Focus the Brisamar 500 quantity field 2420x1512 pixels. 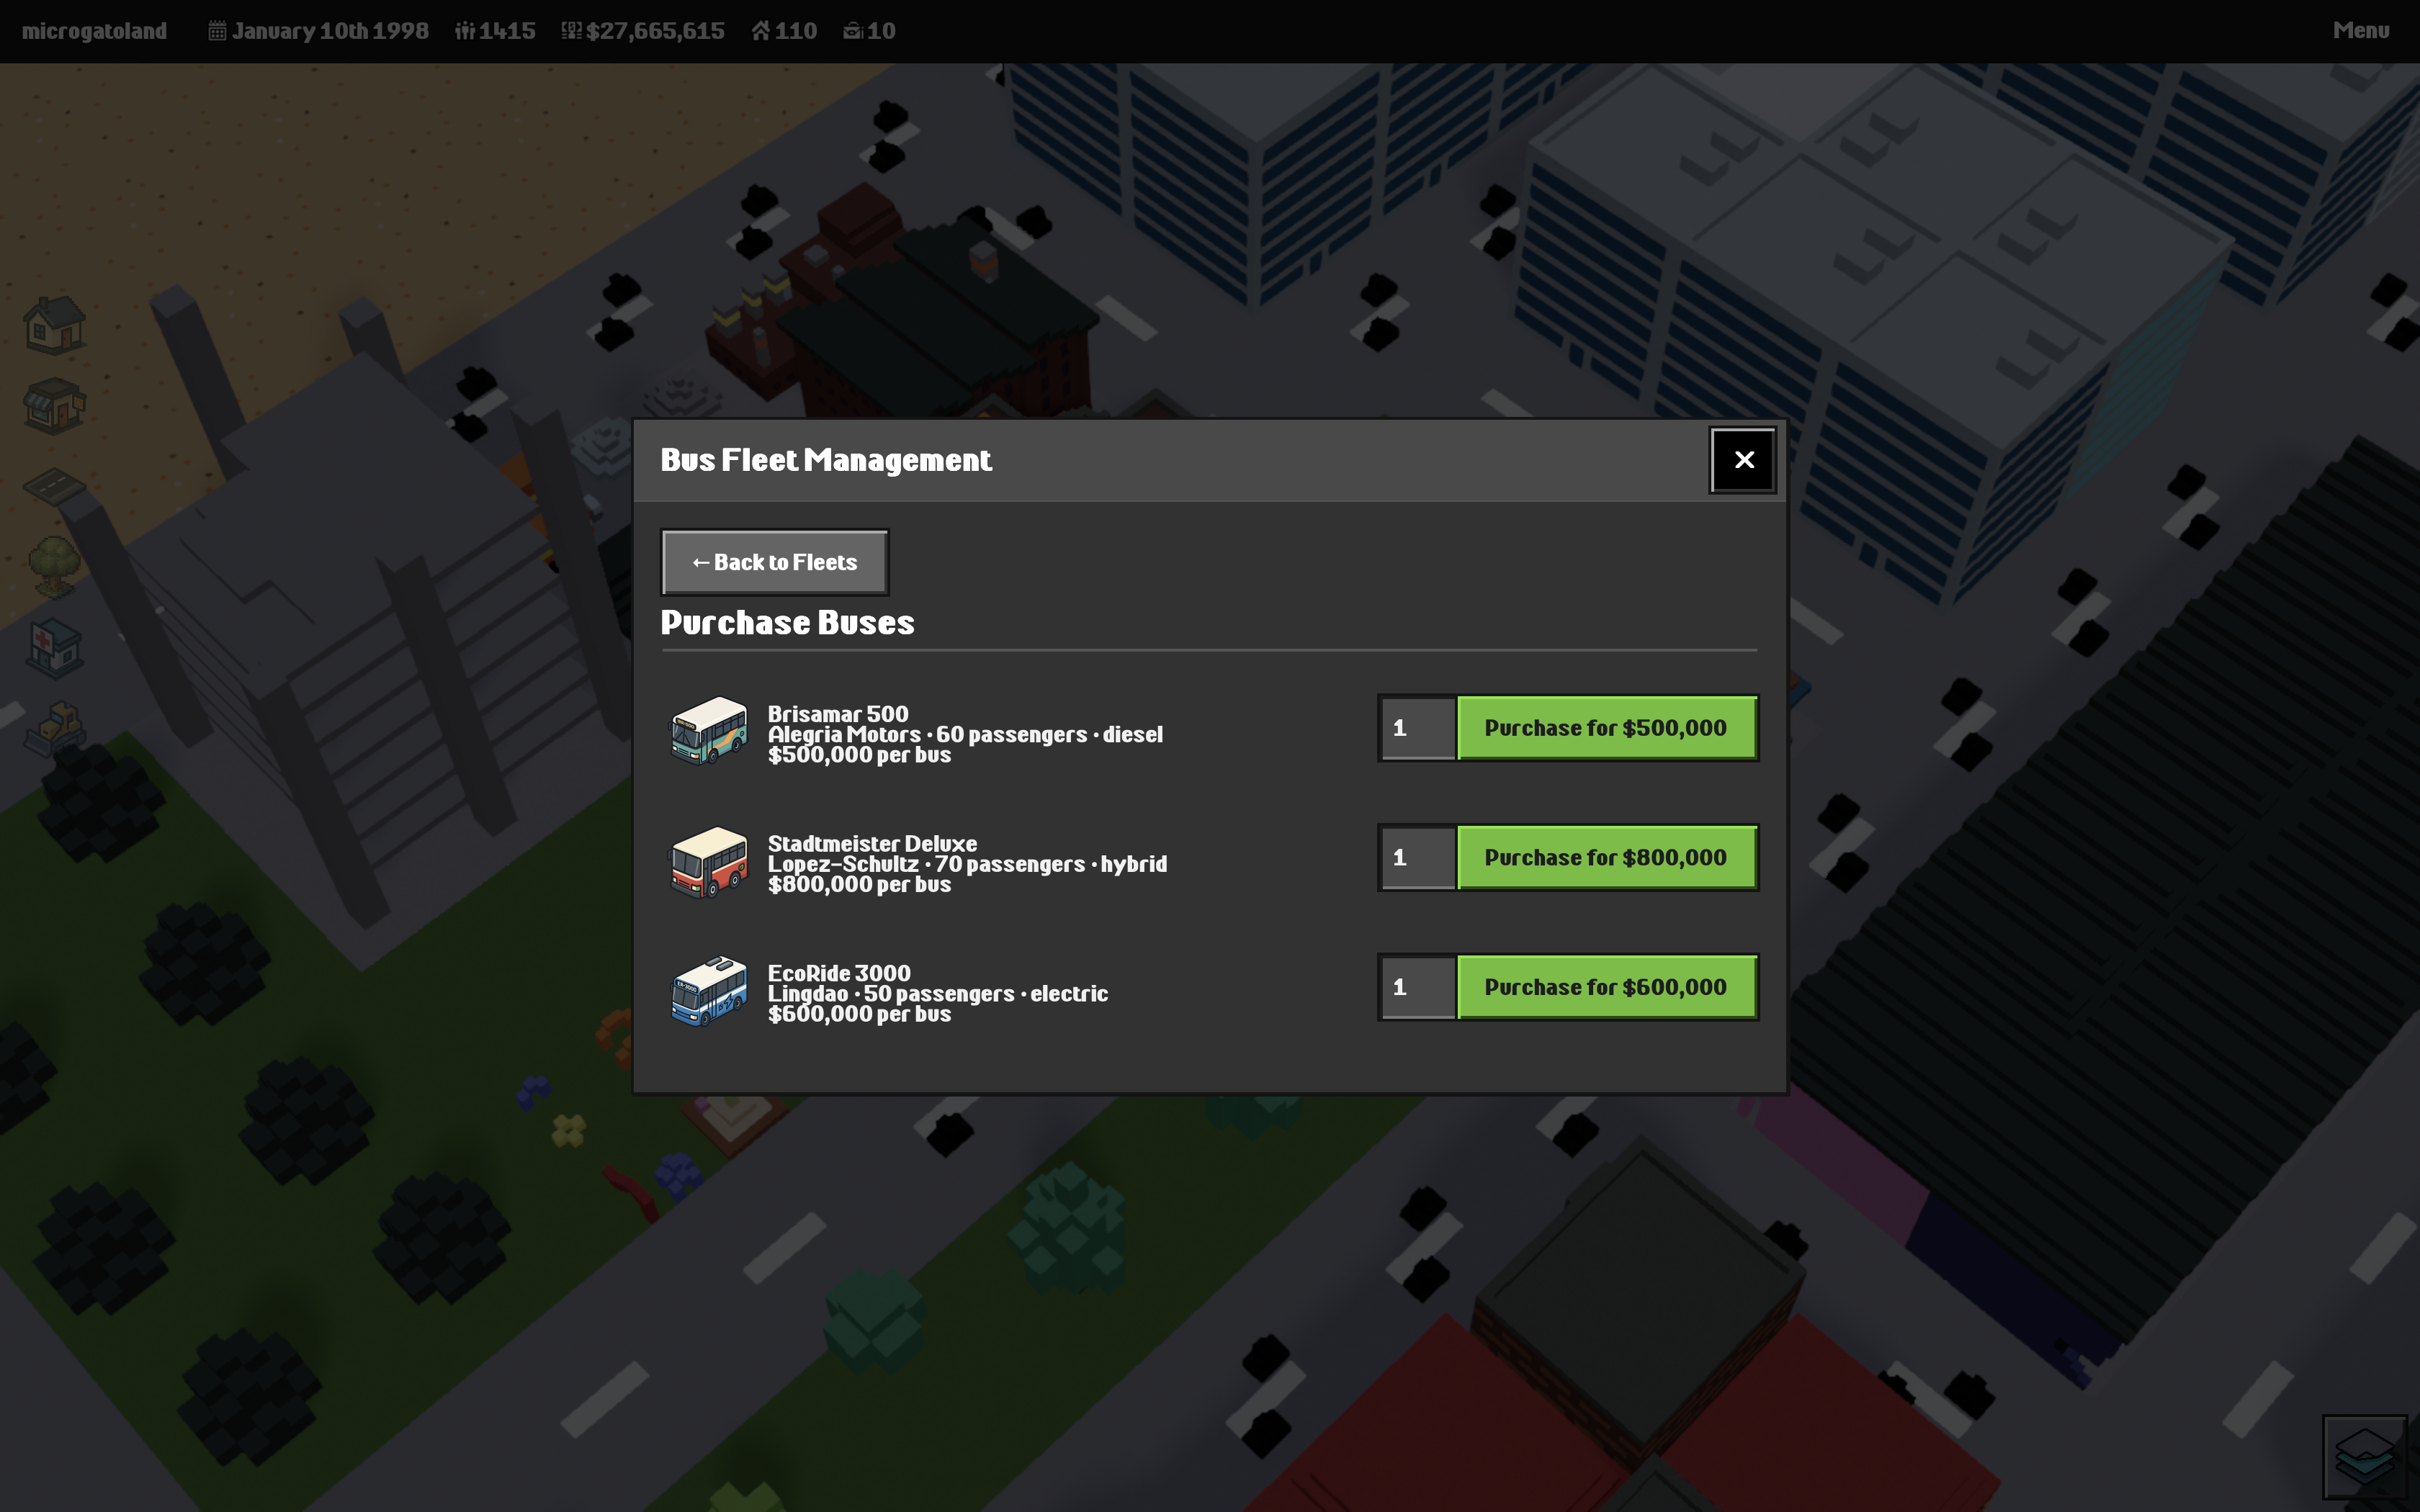pos(1418,728)
